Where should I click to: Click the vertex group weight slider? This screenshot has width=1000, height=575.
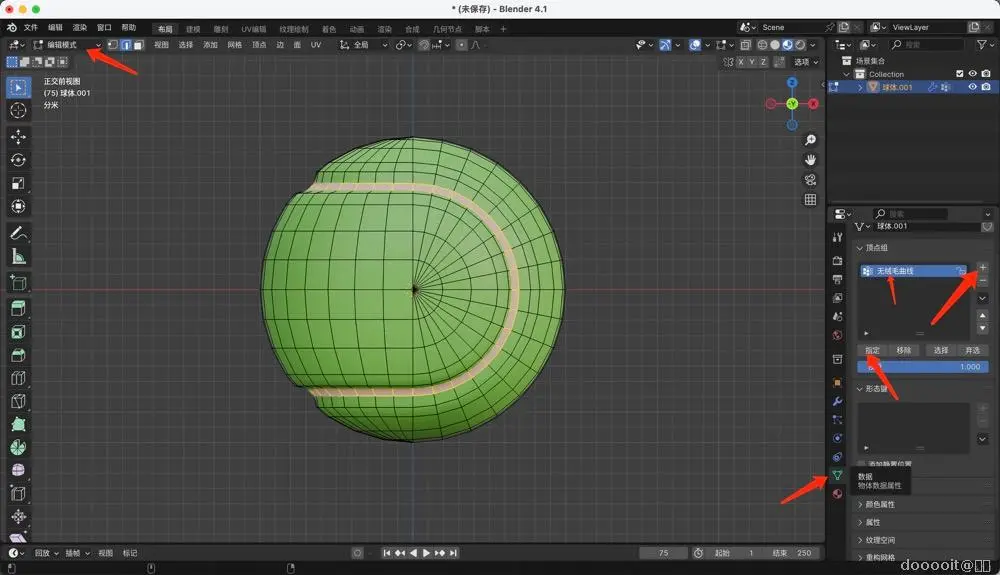coord(922,367)
